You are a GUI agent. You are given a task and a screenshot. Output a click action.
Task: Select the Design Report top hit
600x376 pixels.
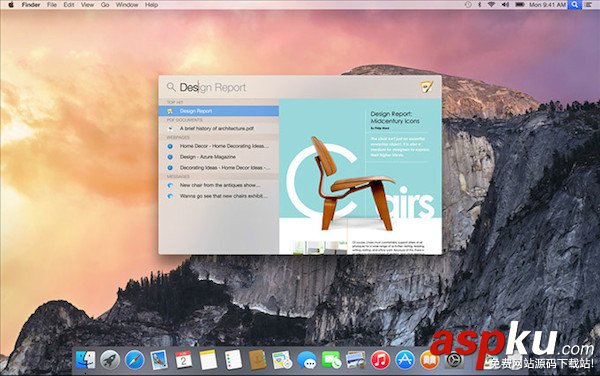[x=218, y=111]
